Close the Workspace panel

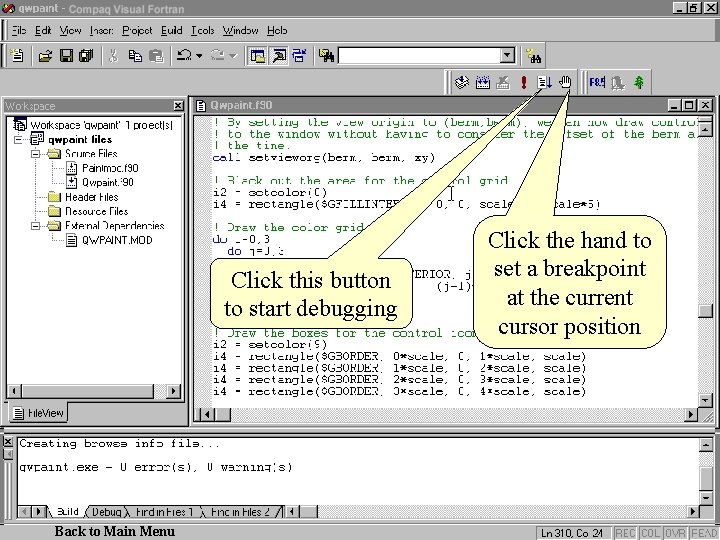pos(178,106)
